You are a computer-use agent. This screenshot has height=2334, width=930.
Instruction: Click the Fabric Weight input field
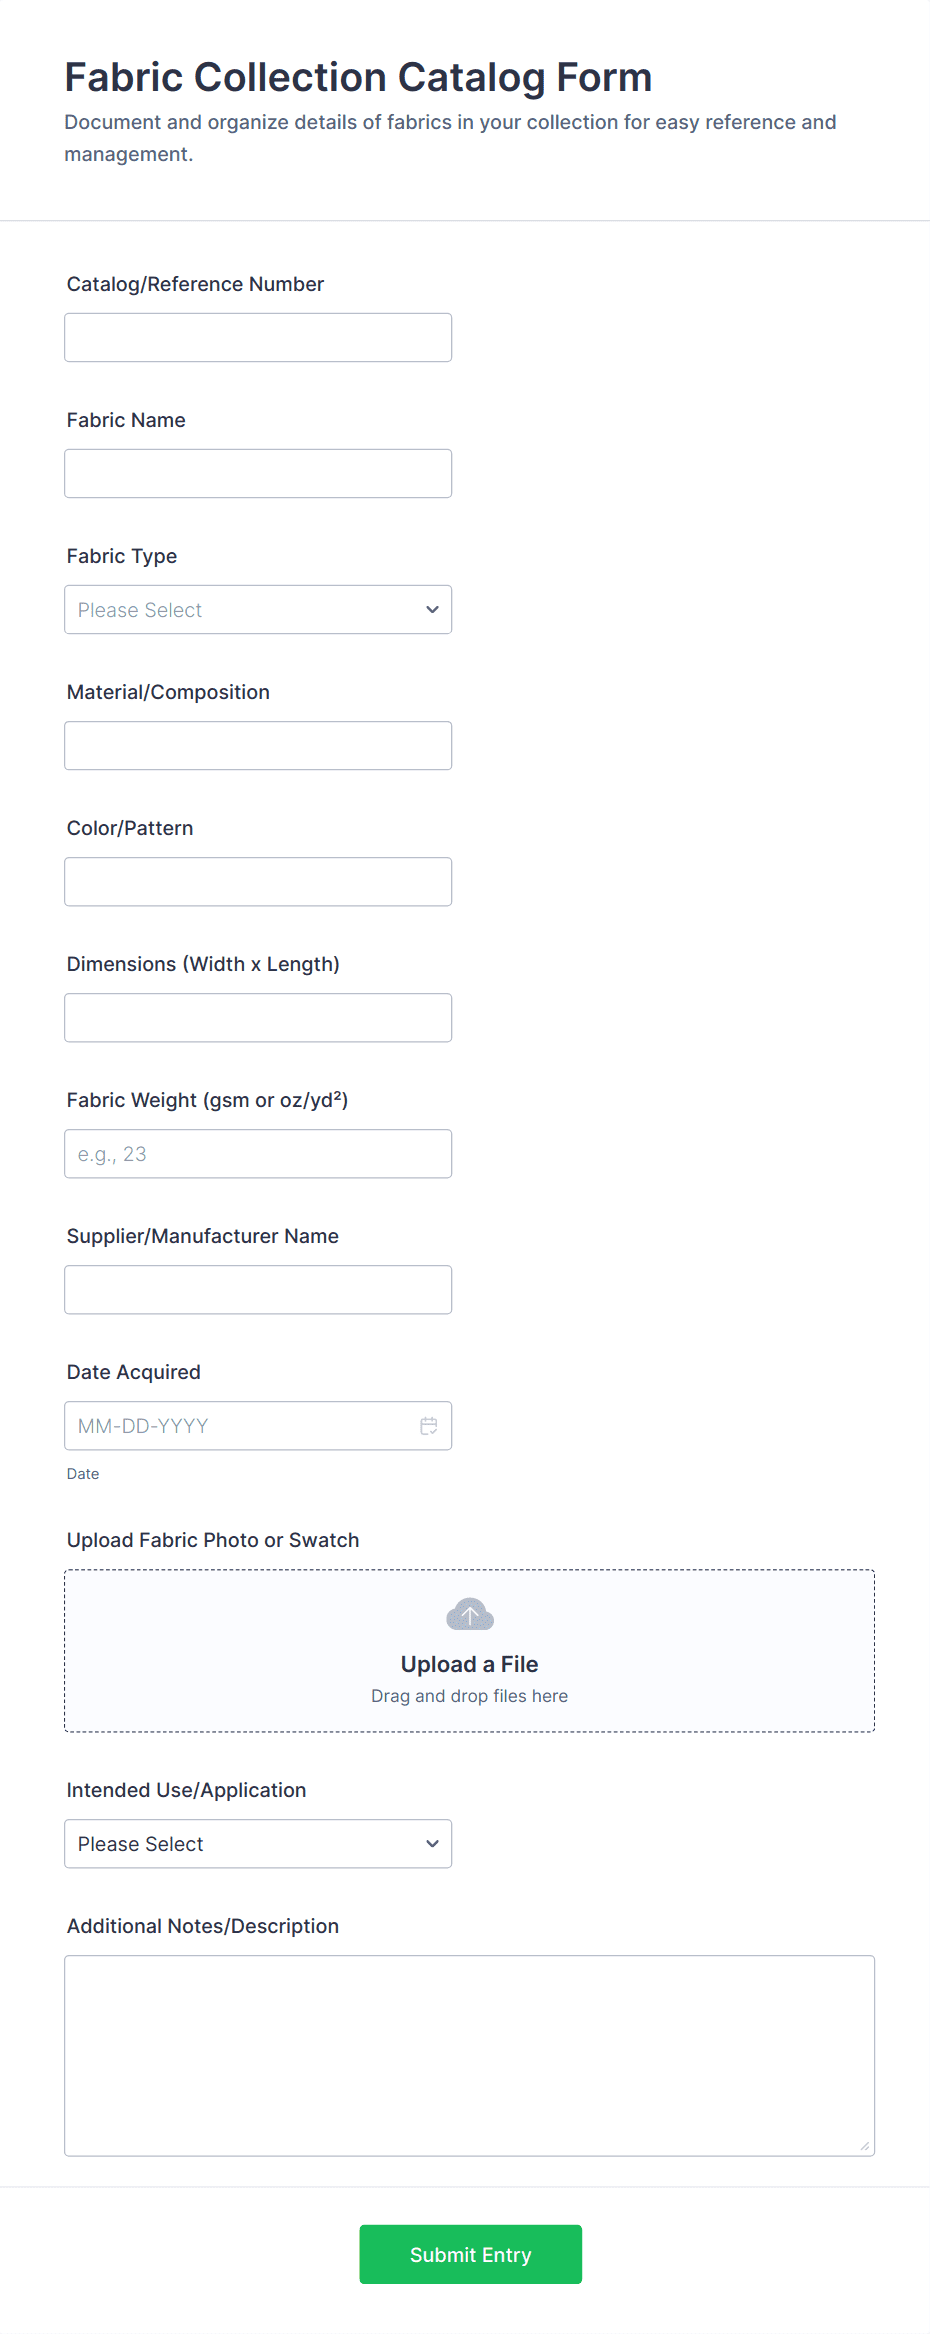258,1154
